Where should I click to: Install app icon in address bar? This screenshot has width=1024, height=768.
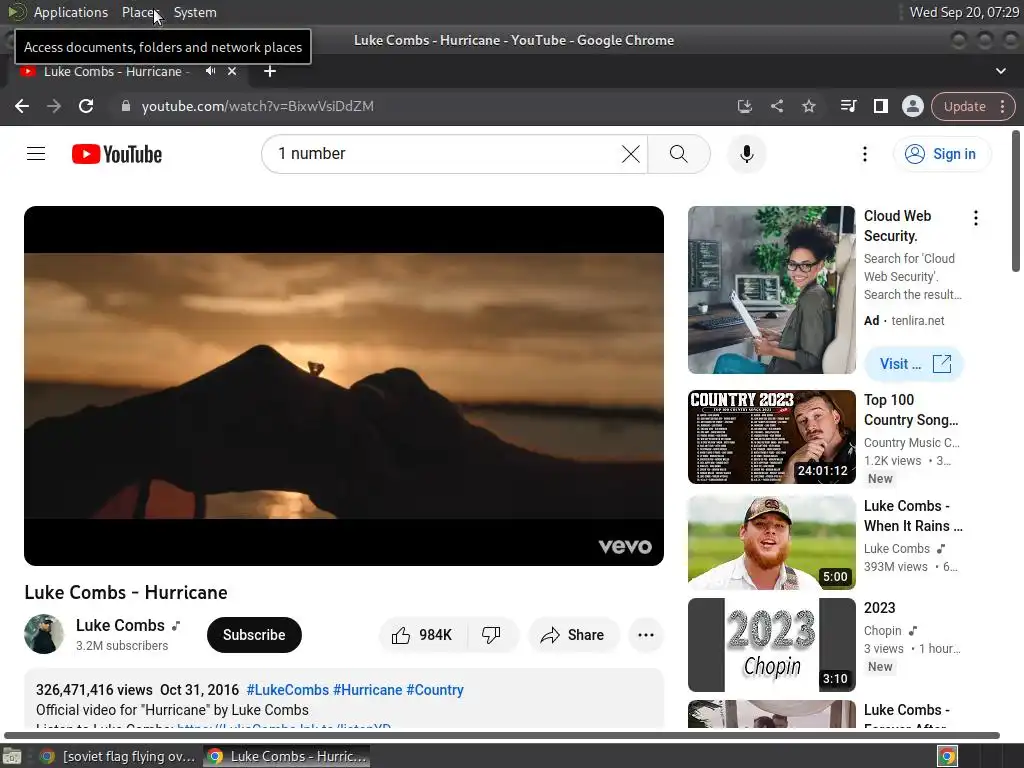pyautogui.click(x=744, y=106)
